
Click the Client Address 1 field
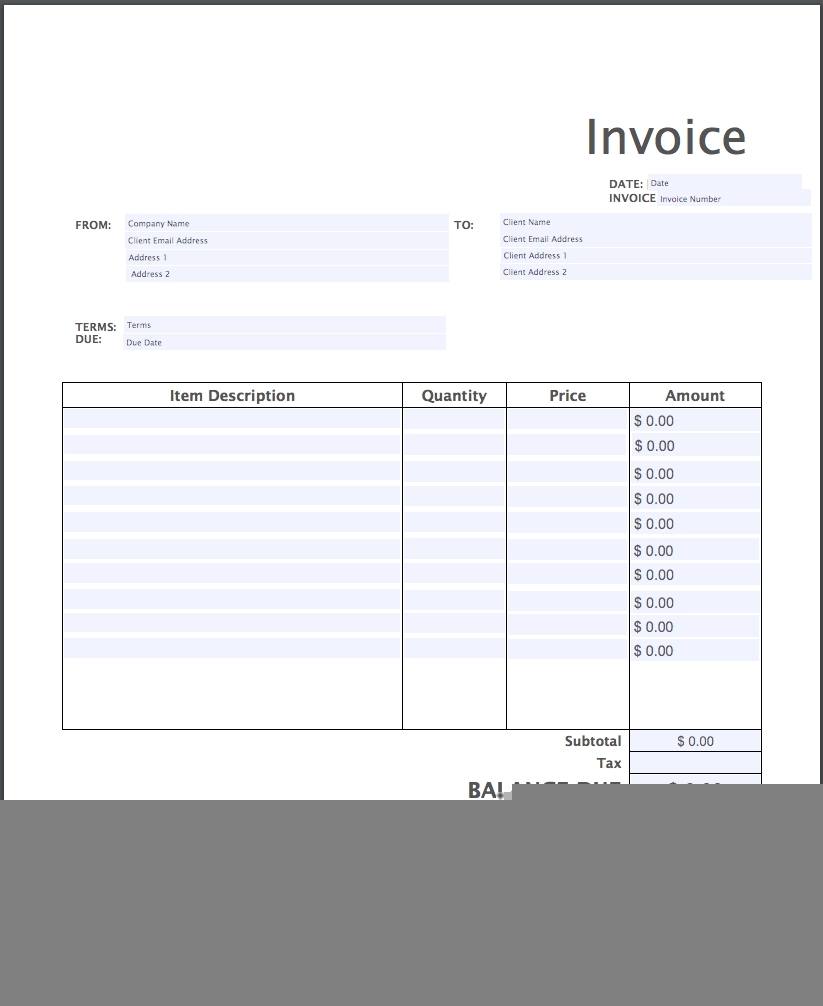(x=655, y=256)
